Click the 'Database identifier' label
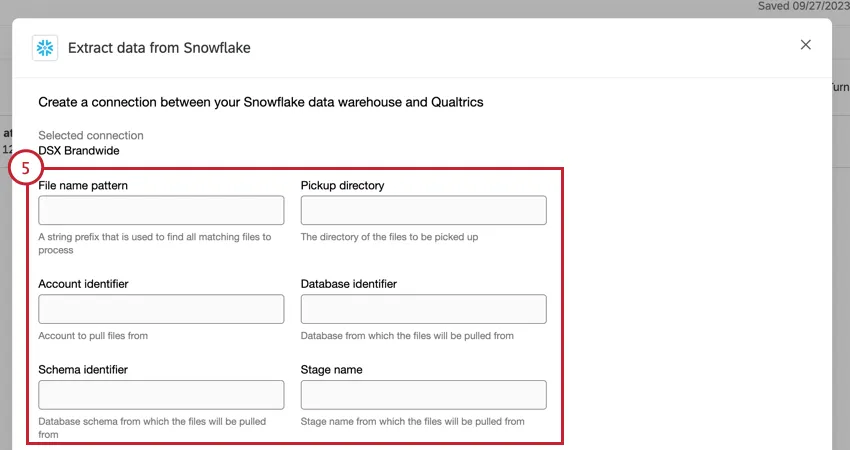850x450 pixels. click(349, 284)
